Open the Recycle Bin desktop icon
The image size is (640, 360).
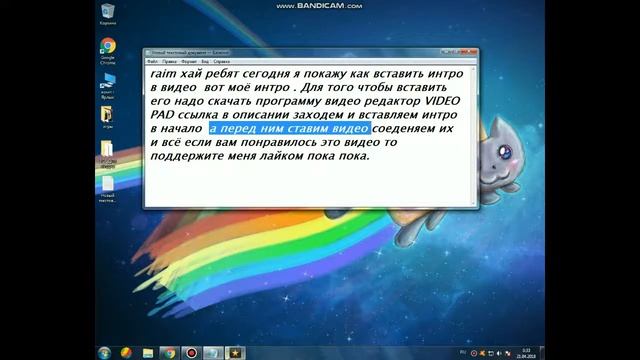pos(108,13)
